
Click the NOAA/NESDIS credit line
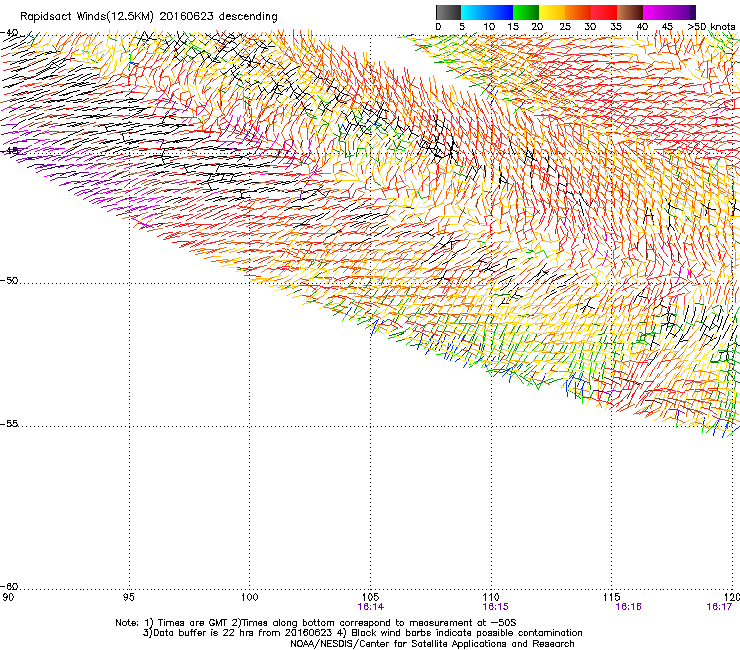point(432,644)
